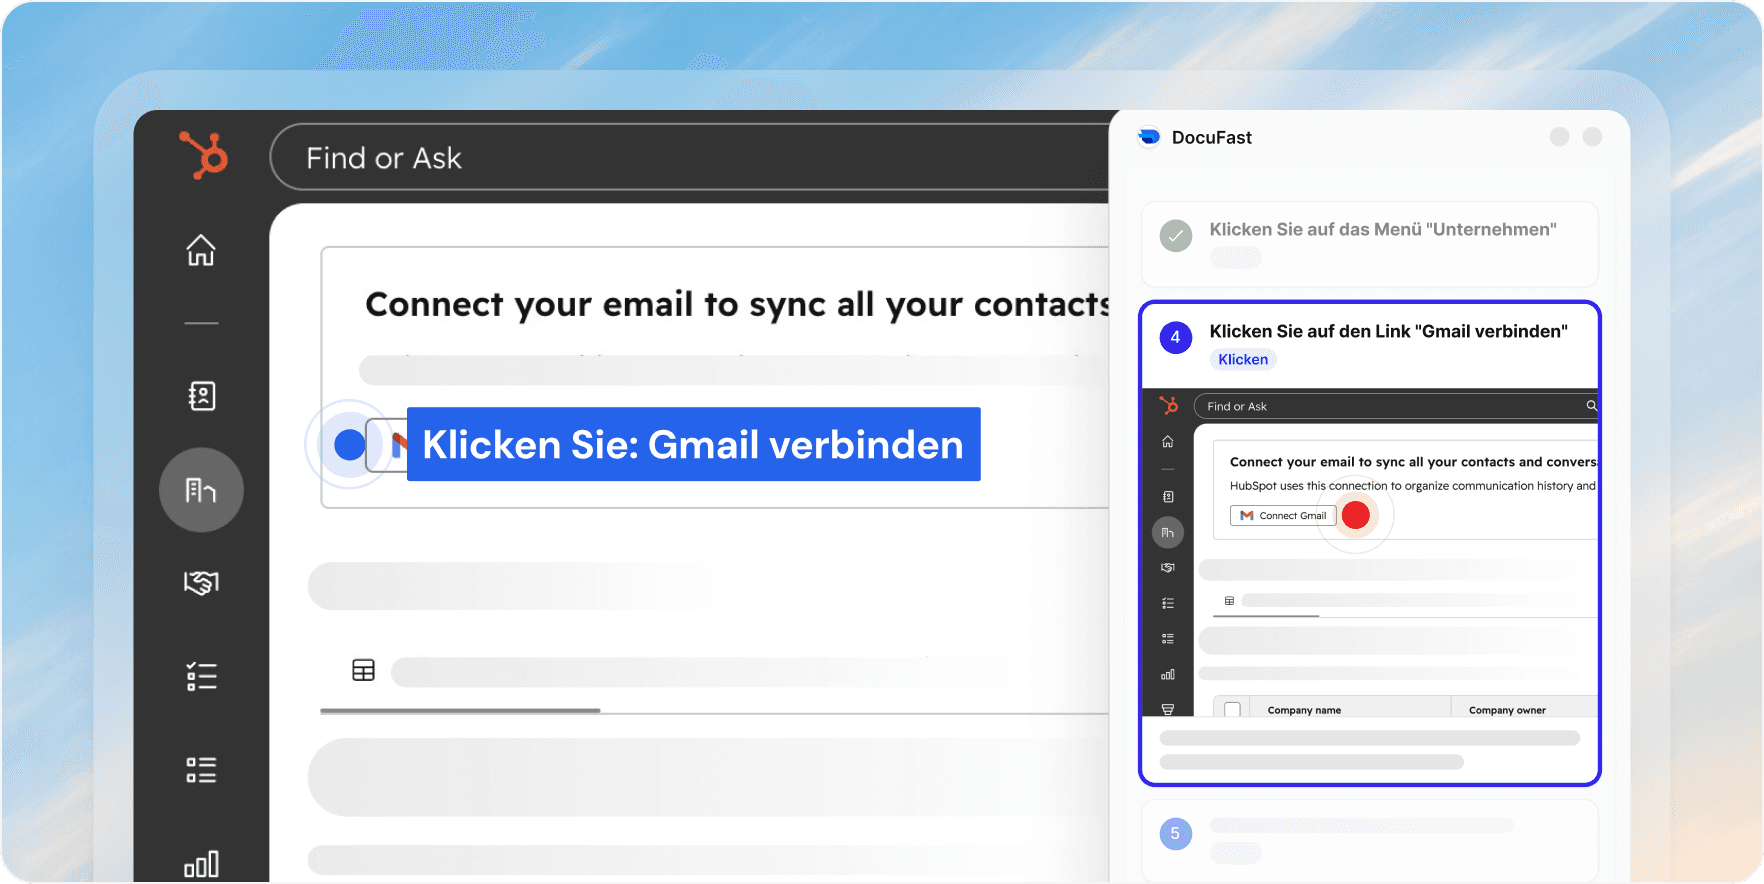The image size is (1764, 884).
Task: Click Company owner column header in preview
Action: click(1507, 710)
